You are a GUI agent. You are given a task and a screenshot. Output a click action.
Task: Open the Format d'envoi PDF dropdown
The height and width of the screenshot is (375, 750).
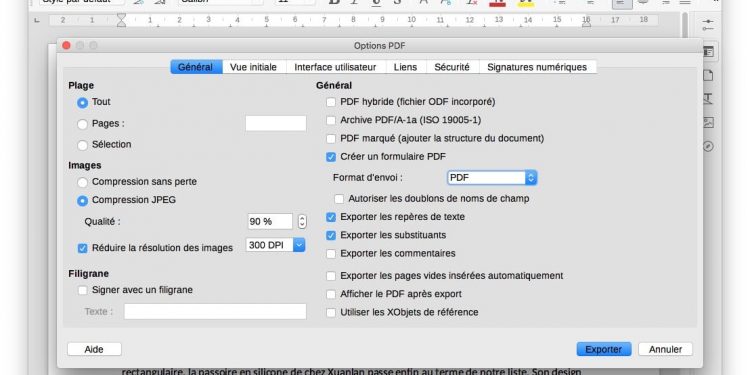(492, 178)
